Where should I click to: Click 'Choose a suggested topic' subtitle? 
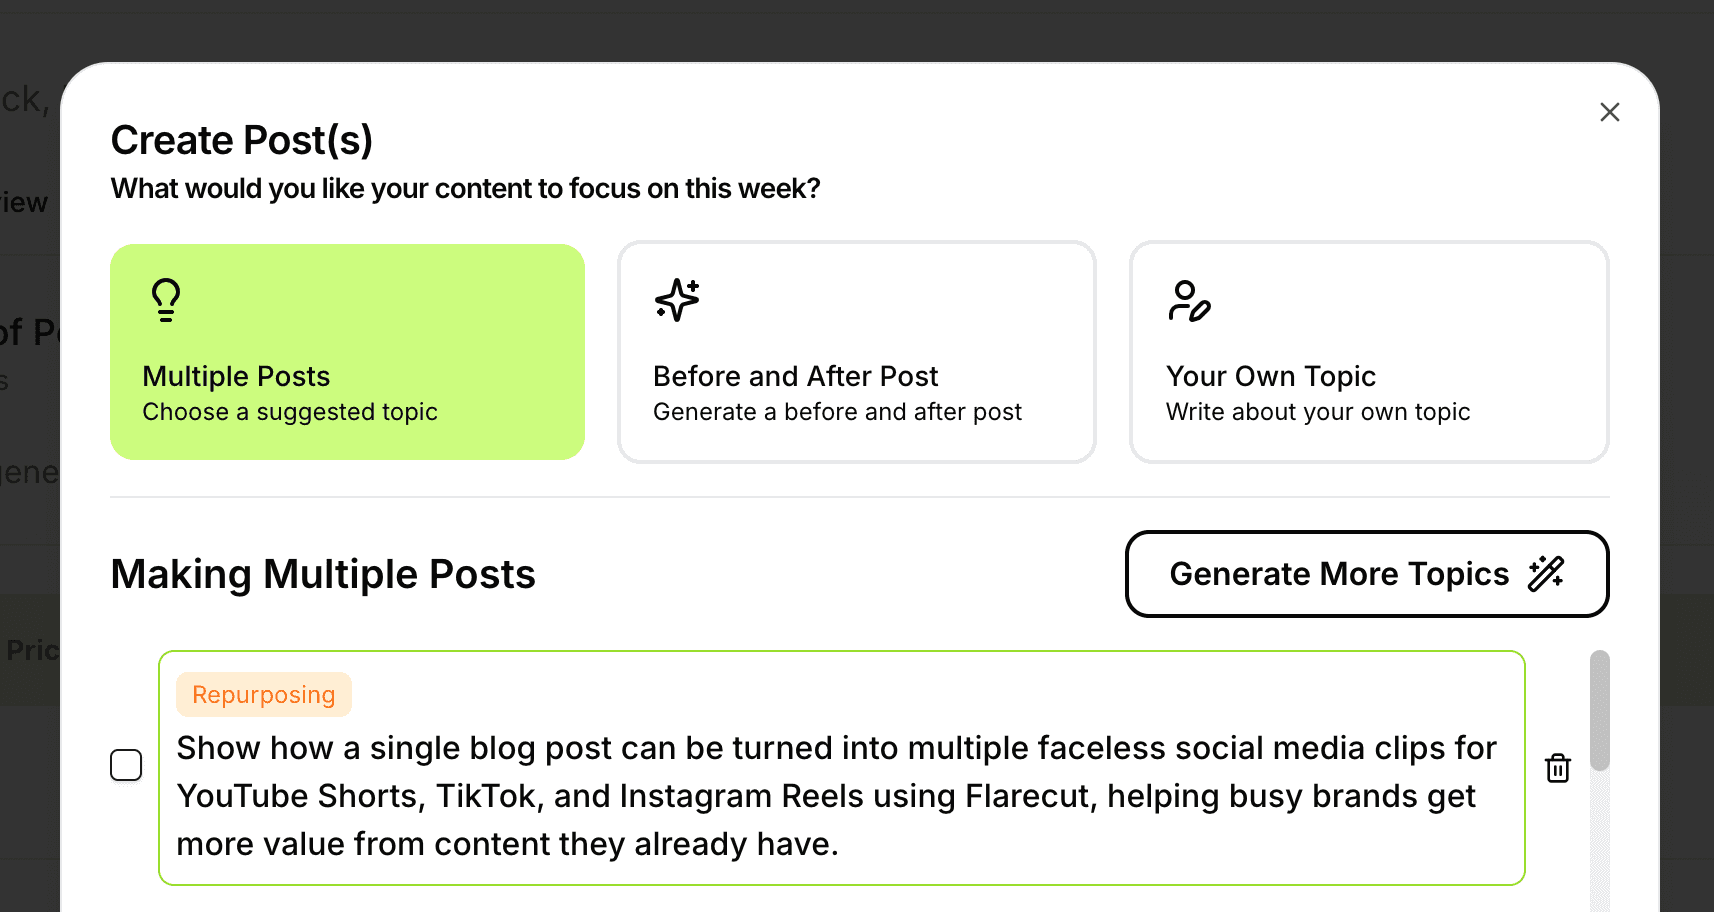tap(290, 412)
